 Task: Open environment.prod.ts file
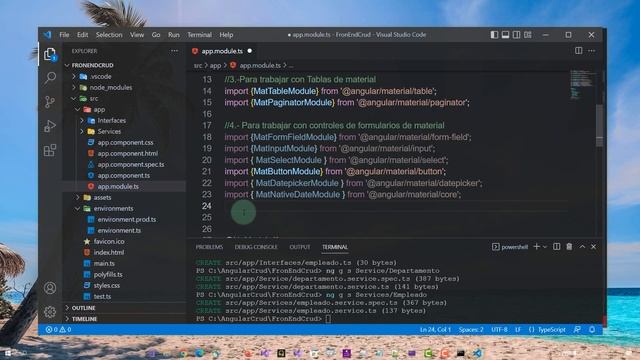click(x=127, y=219)
